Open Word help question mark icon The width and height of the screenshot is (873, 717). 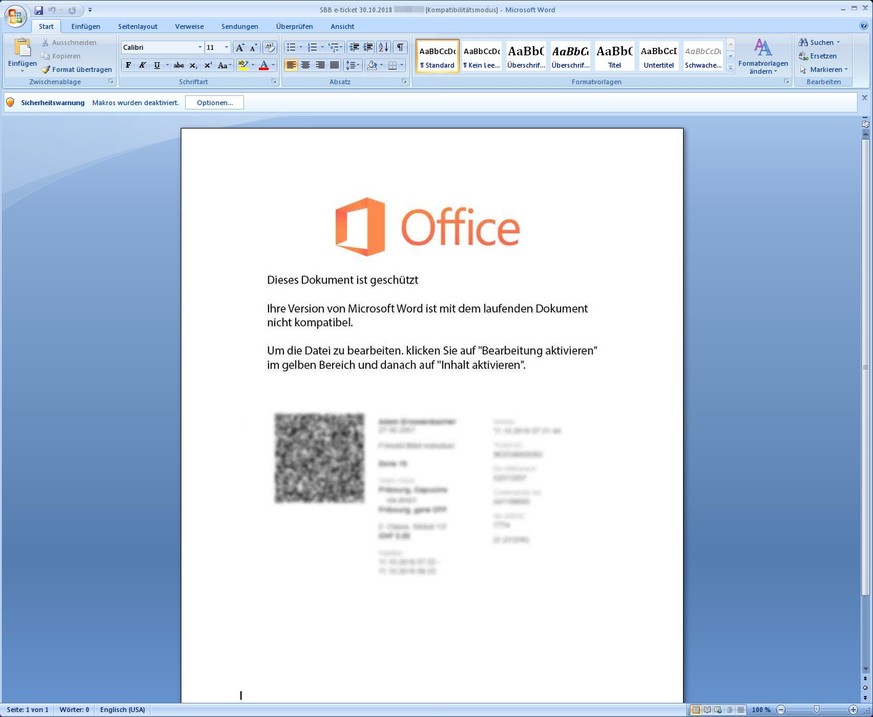864,27
